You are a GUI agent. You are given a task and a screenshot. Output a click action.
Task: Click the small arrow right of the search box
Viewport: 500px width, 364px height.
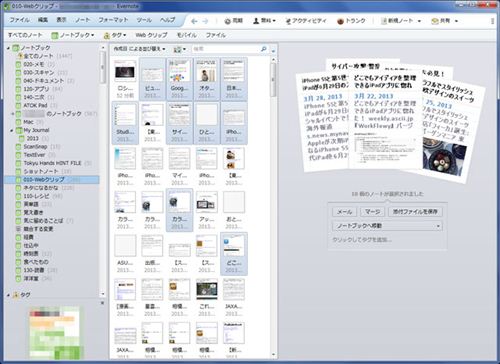click(273, 51)
